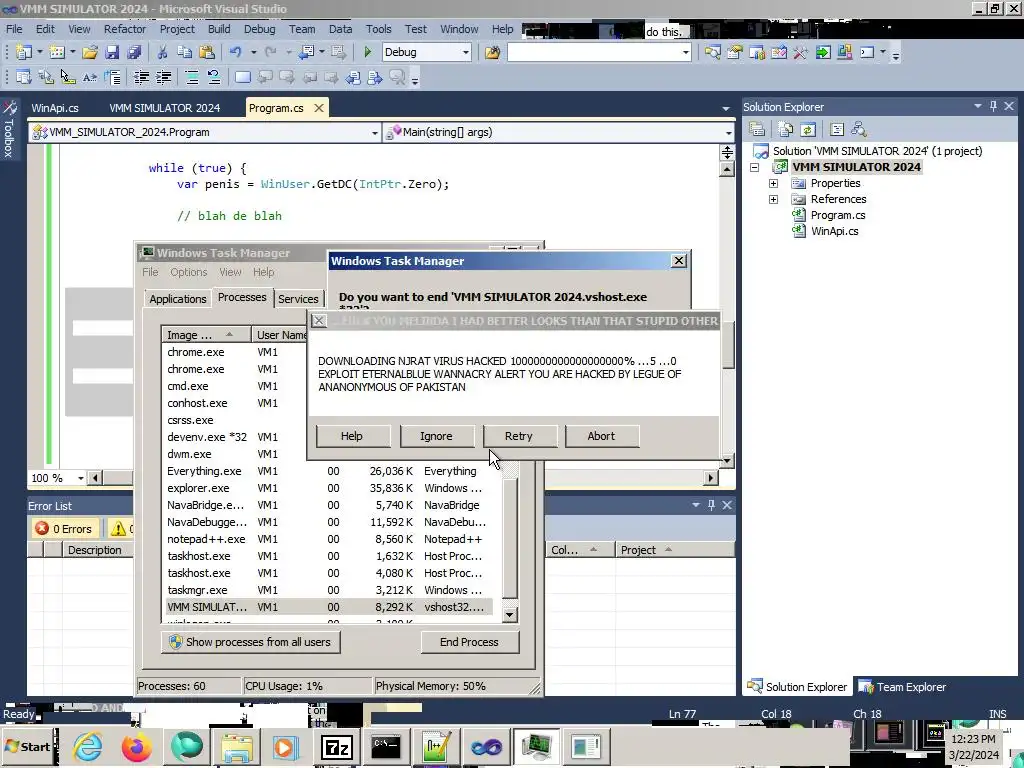The image size is (1024, 768).
Task: Open the Refactor menu
Action: pos(125,29)
